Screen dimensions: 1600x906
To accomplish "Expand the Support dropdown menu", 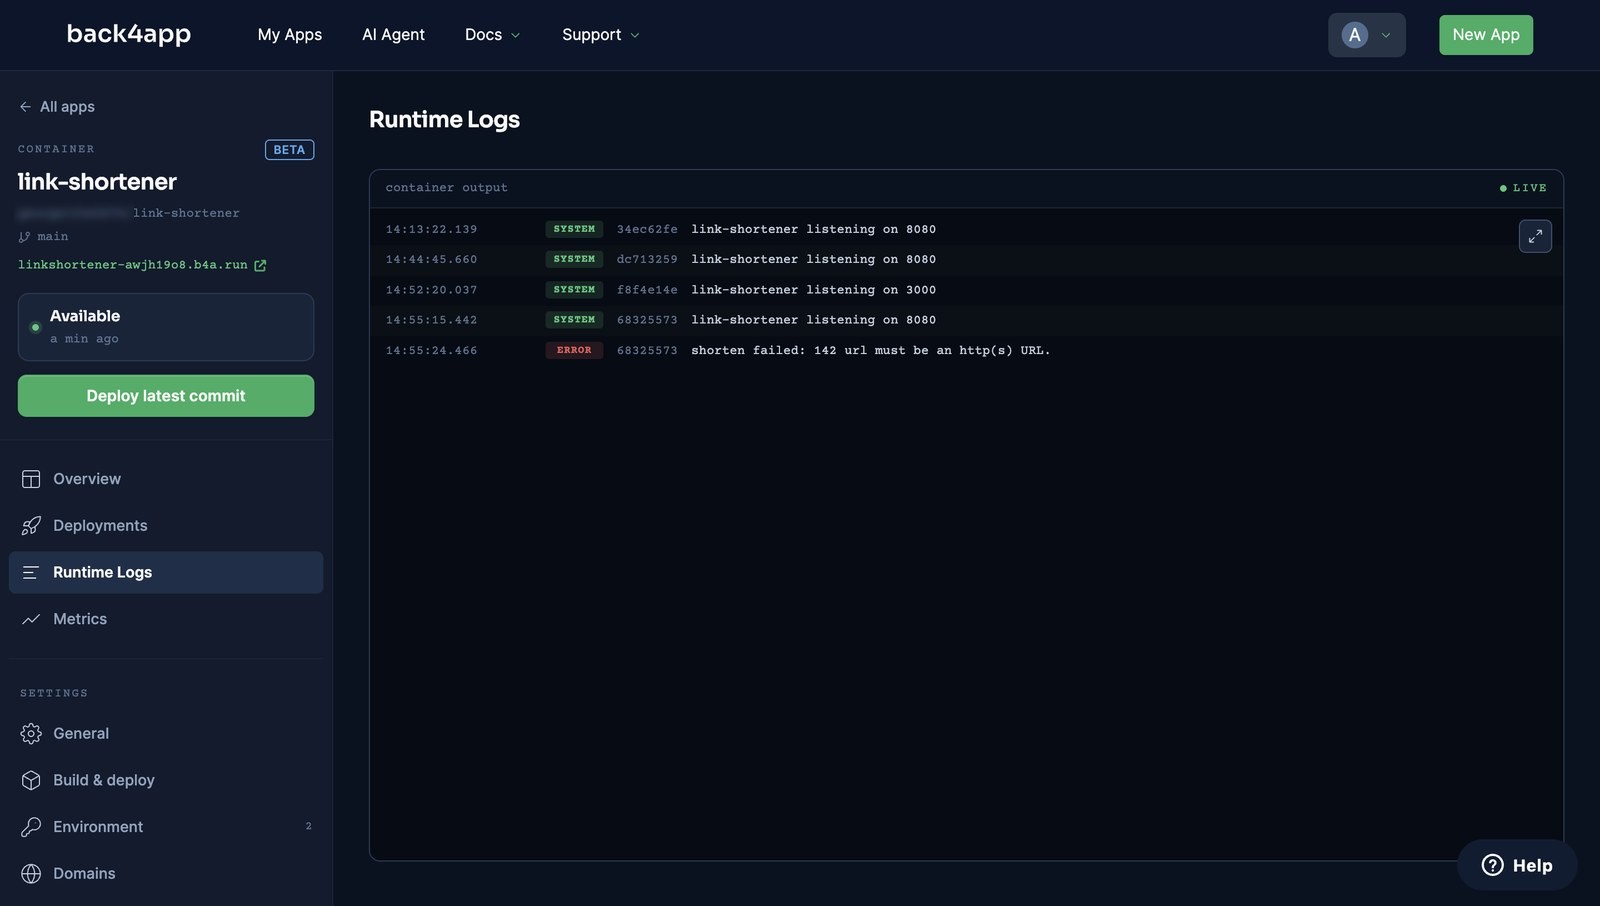I will [600, 35].
